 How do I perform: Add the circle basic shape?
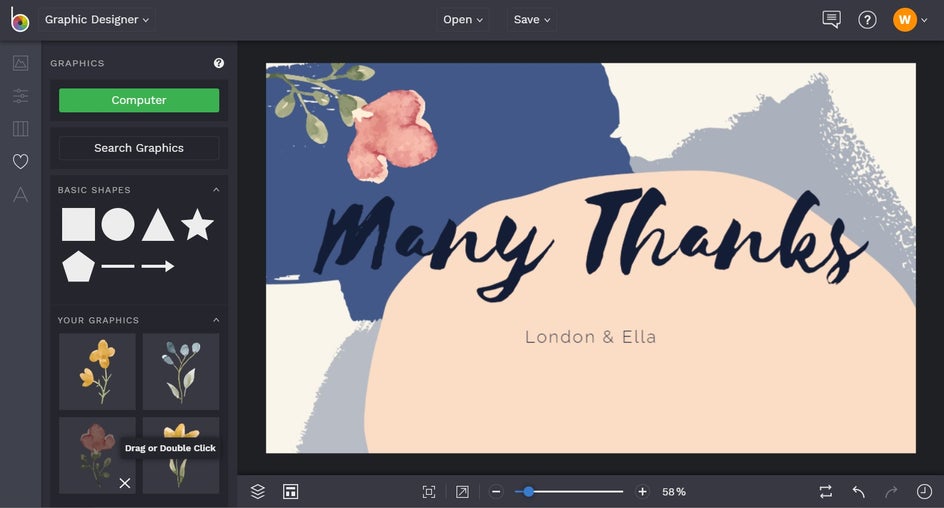118,225
